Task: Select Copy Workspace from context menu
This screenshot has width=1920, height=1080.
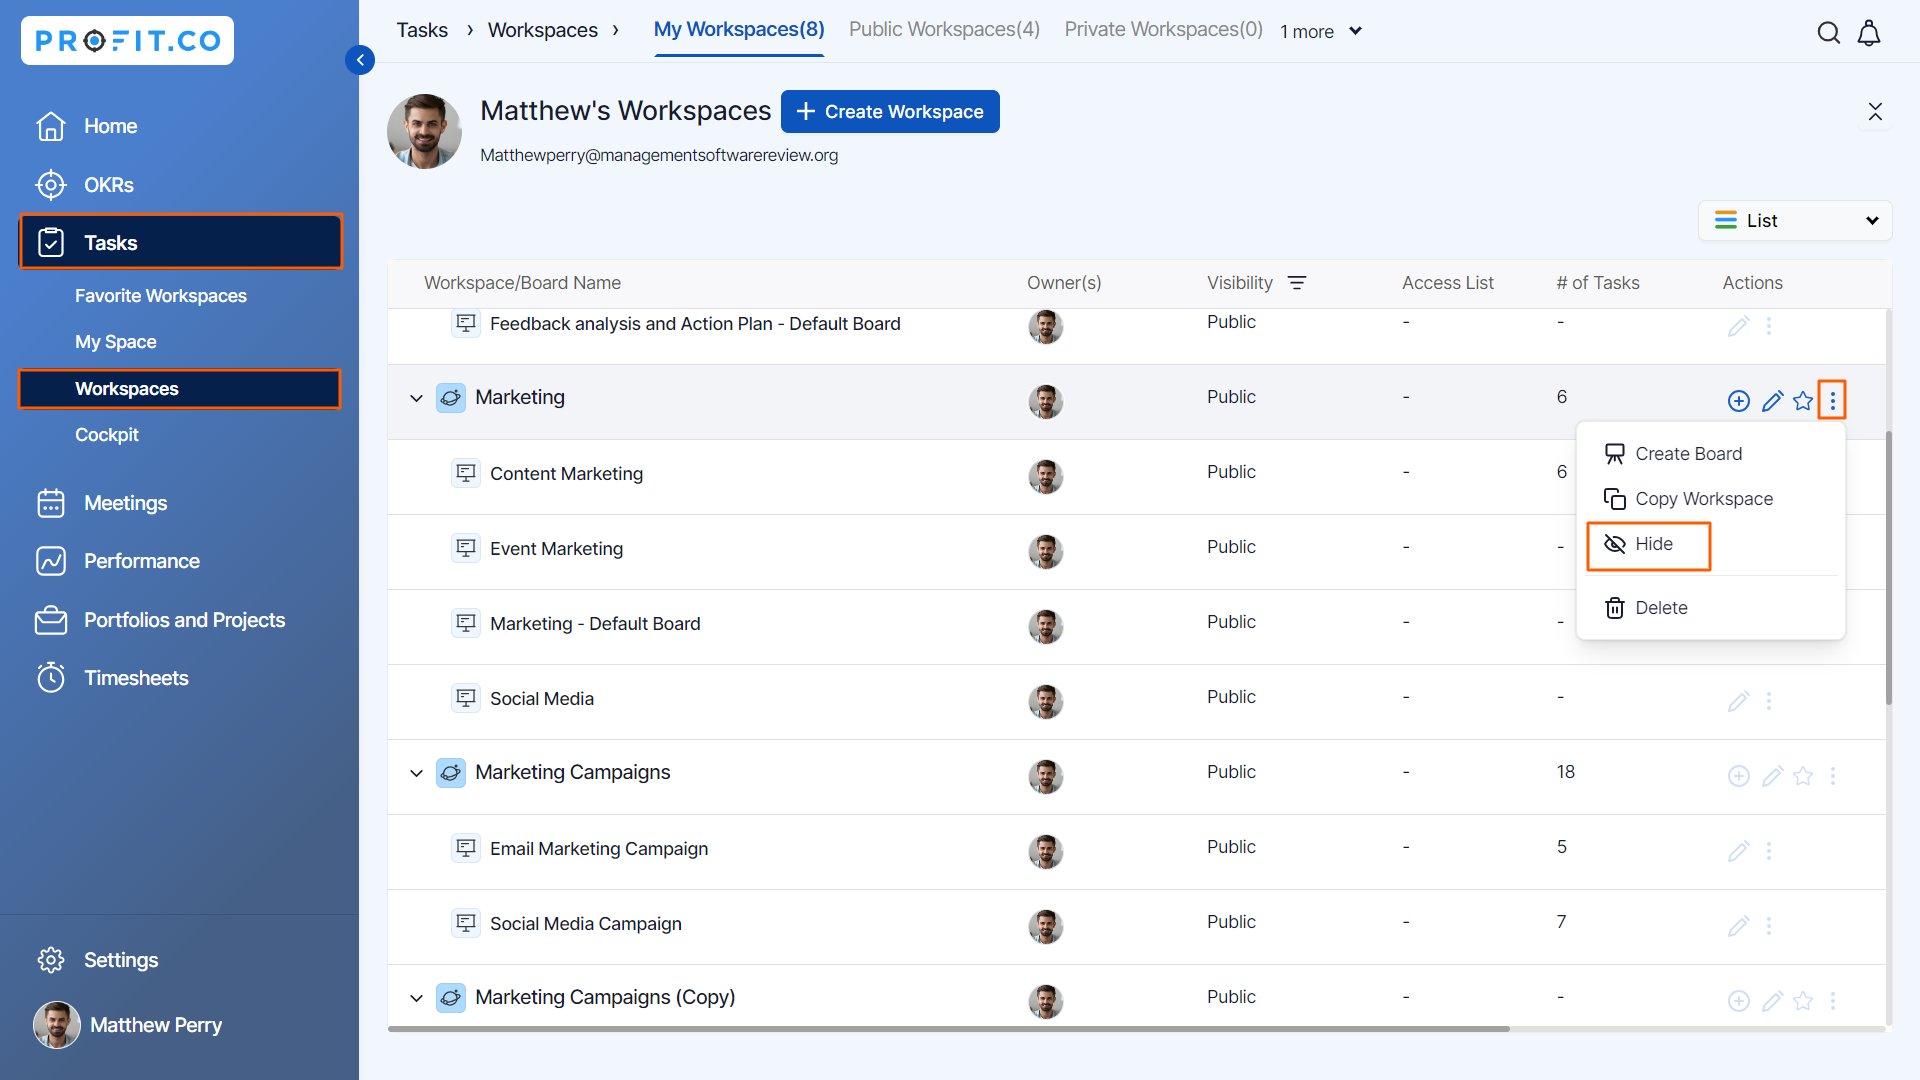Action: point(1703,499)
